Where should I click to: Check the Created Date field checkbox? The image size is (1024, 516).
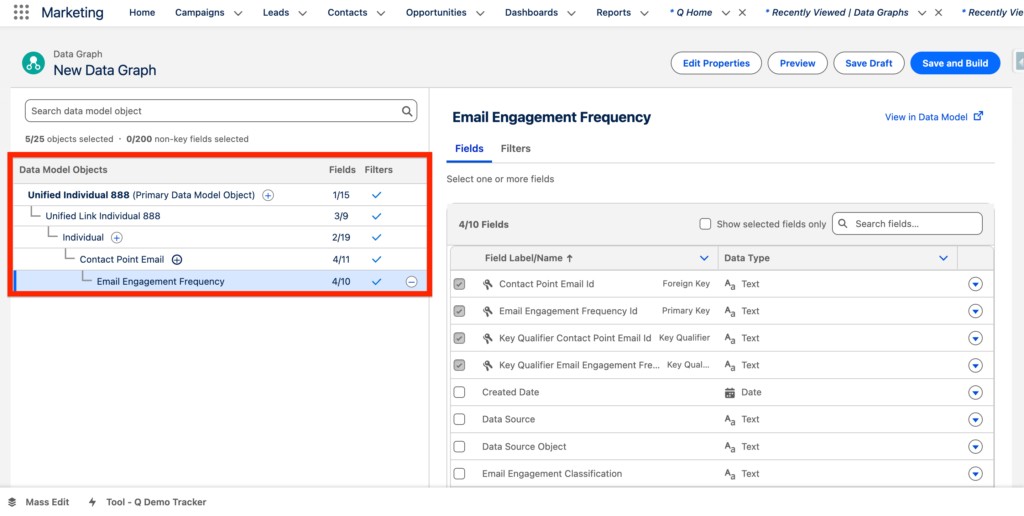[459, 393]
